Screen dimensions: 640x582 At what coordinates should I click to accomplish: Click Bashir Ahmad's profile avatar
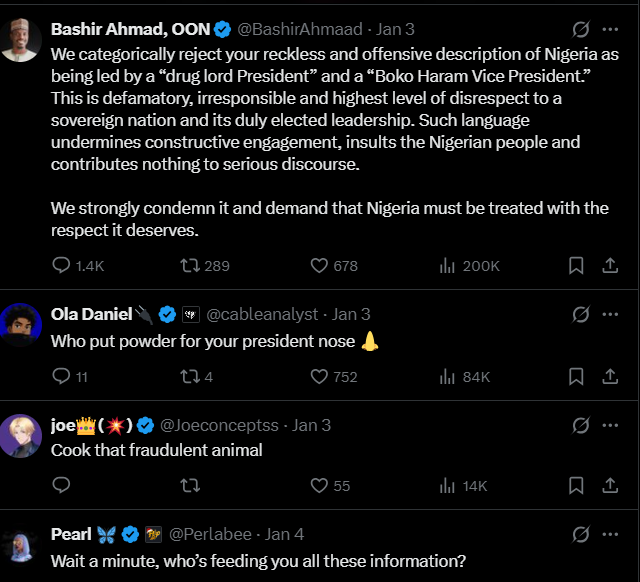click(x=21, y=40)
